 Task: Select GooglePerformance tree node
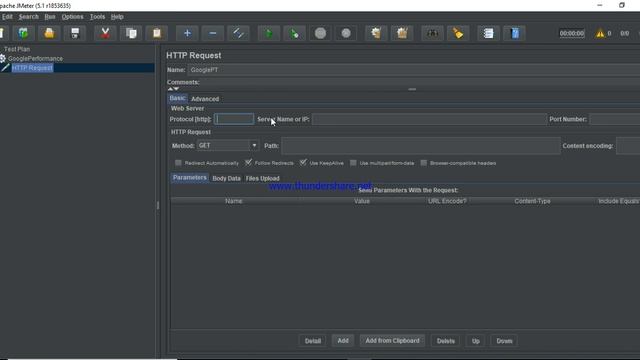point(36,58)
